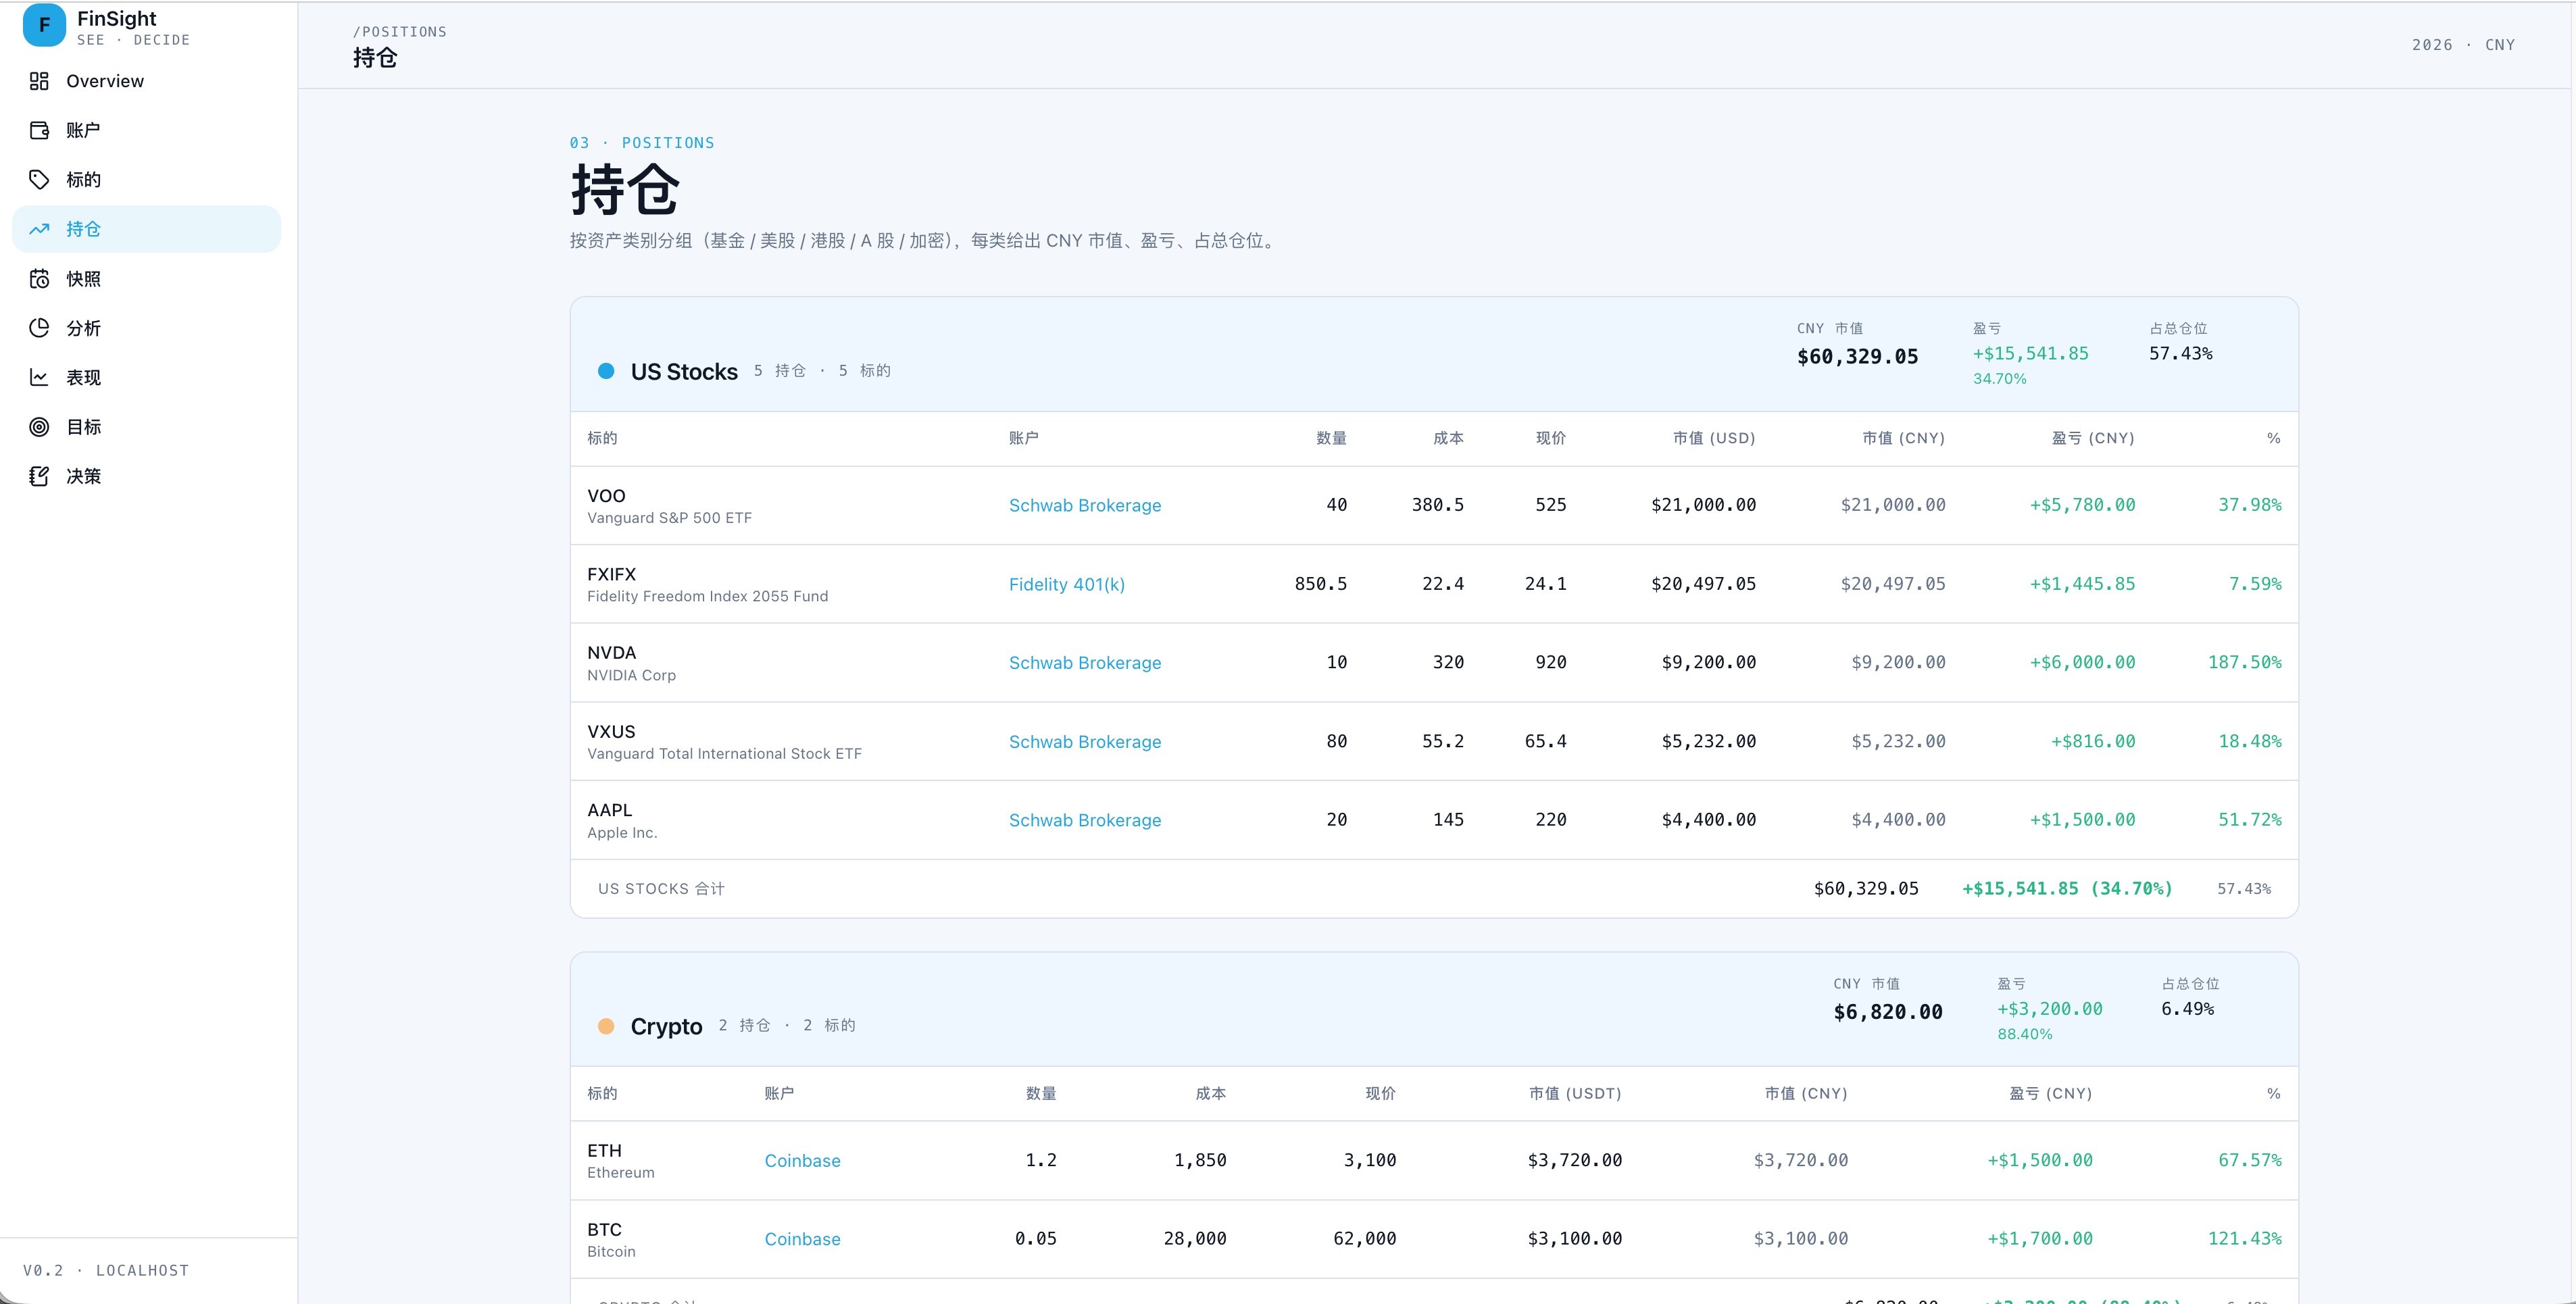This screenshot has height=1304, width=2576.
Task: Click the 表现 line chart icon
Action: pyautogui.click(x=39, y=378)
